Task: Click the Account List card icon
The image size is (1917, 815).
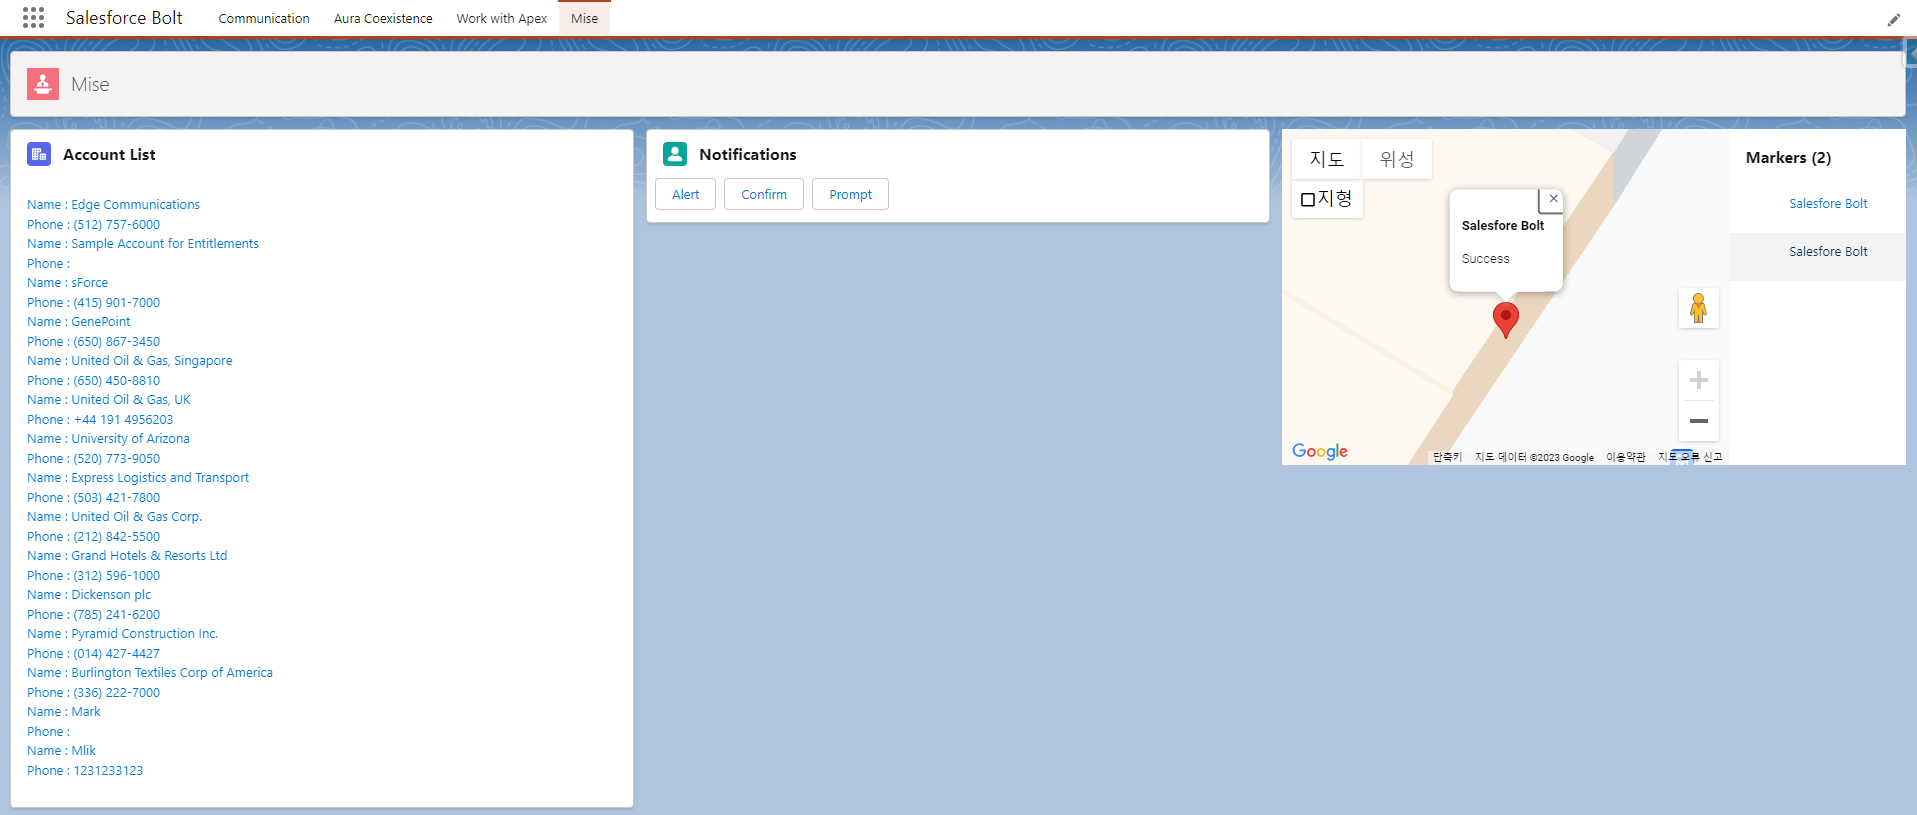Action: pos(39,154)
